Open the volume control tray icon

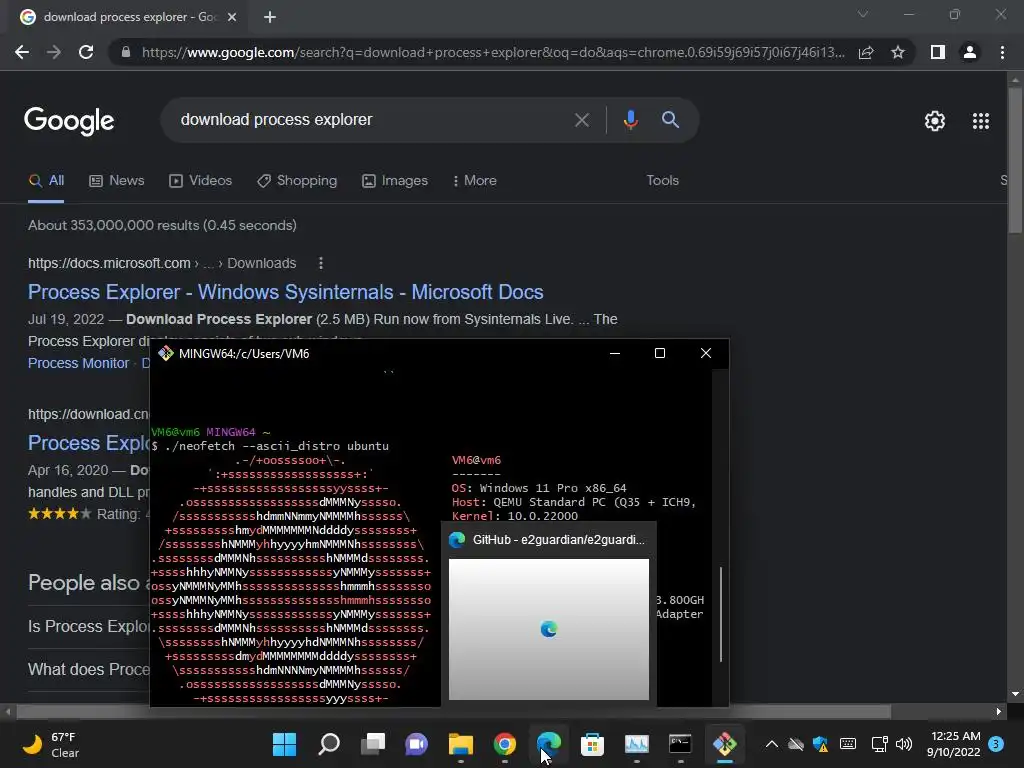pos(904,744)
